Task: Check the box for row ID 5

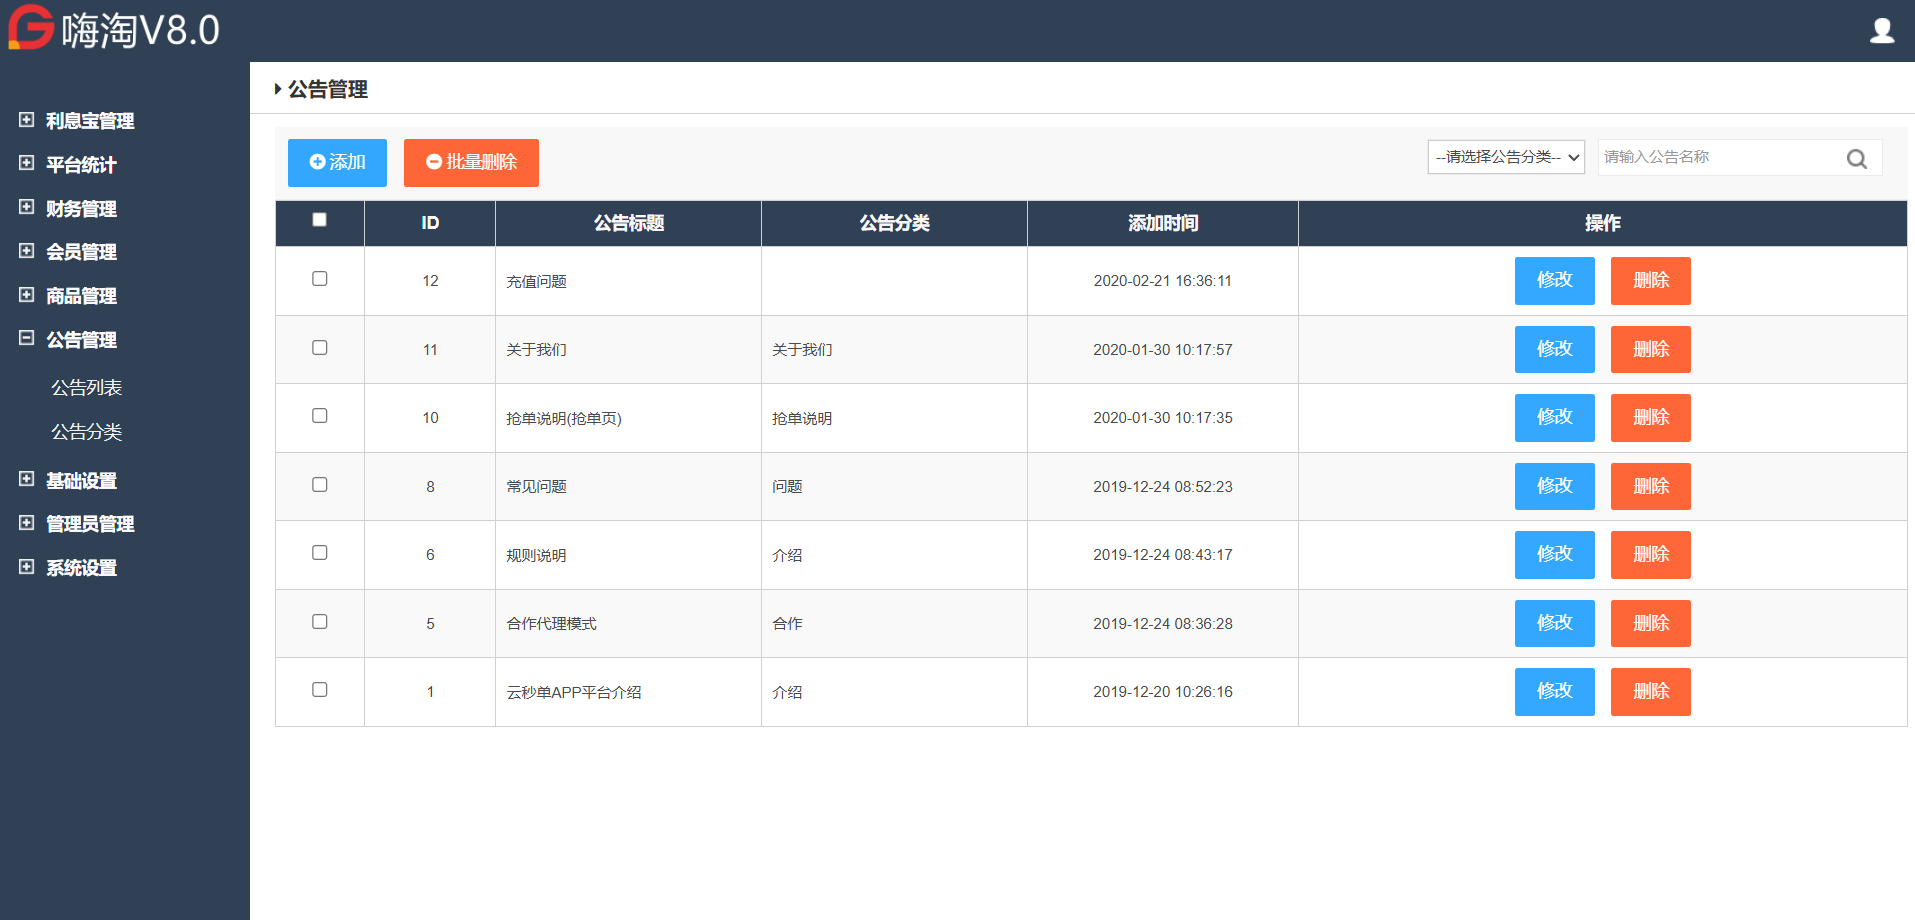Action: [320, 622]
